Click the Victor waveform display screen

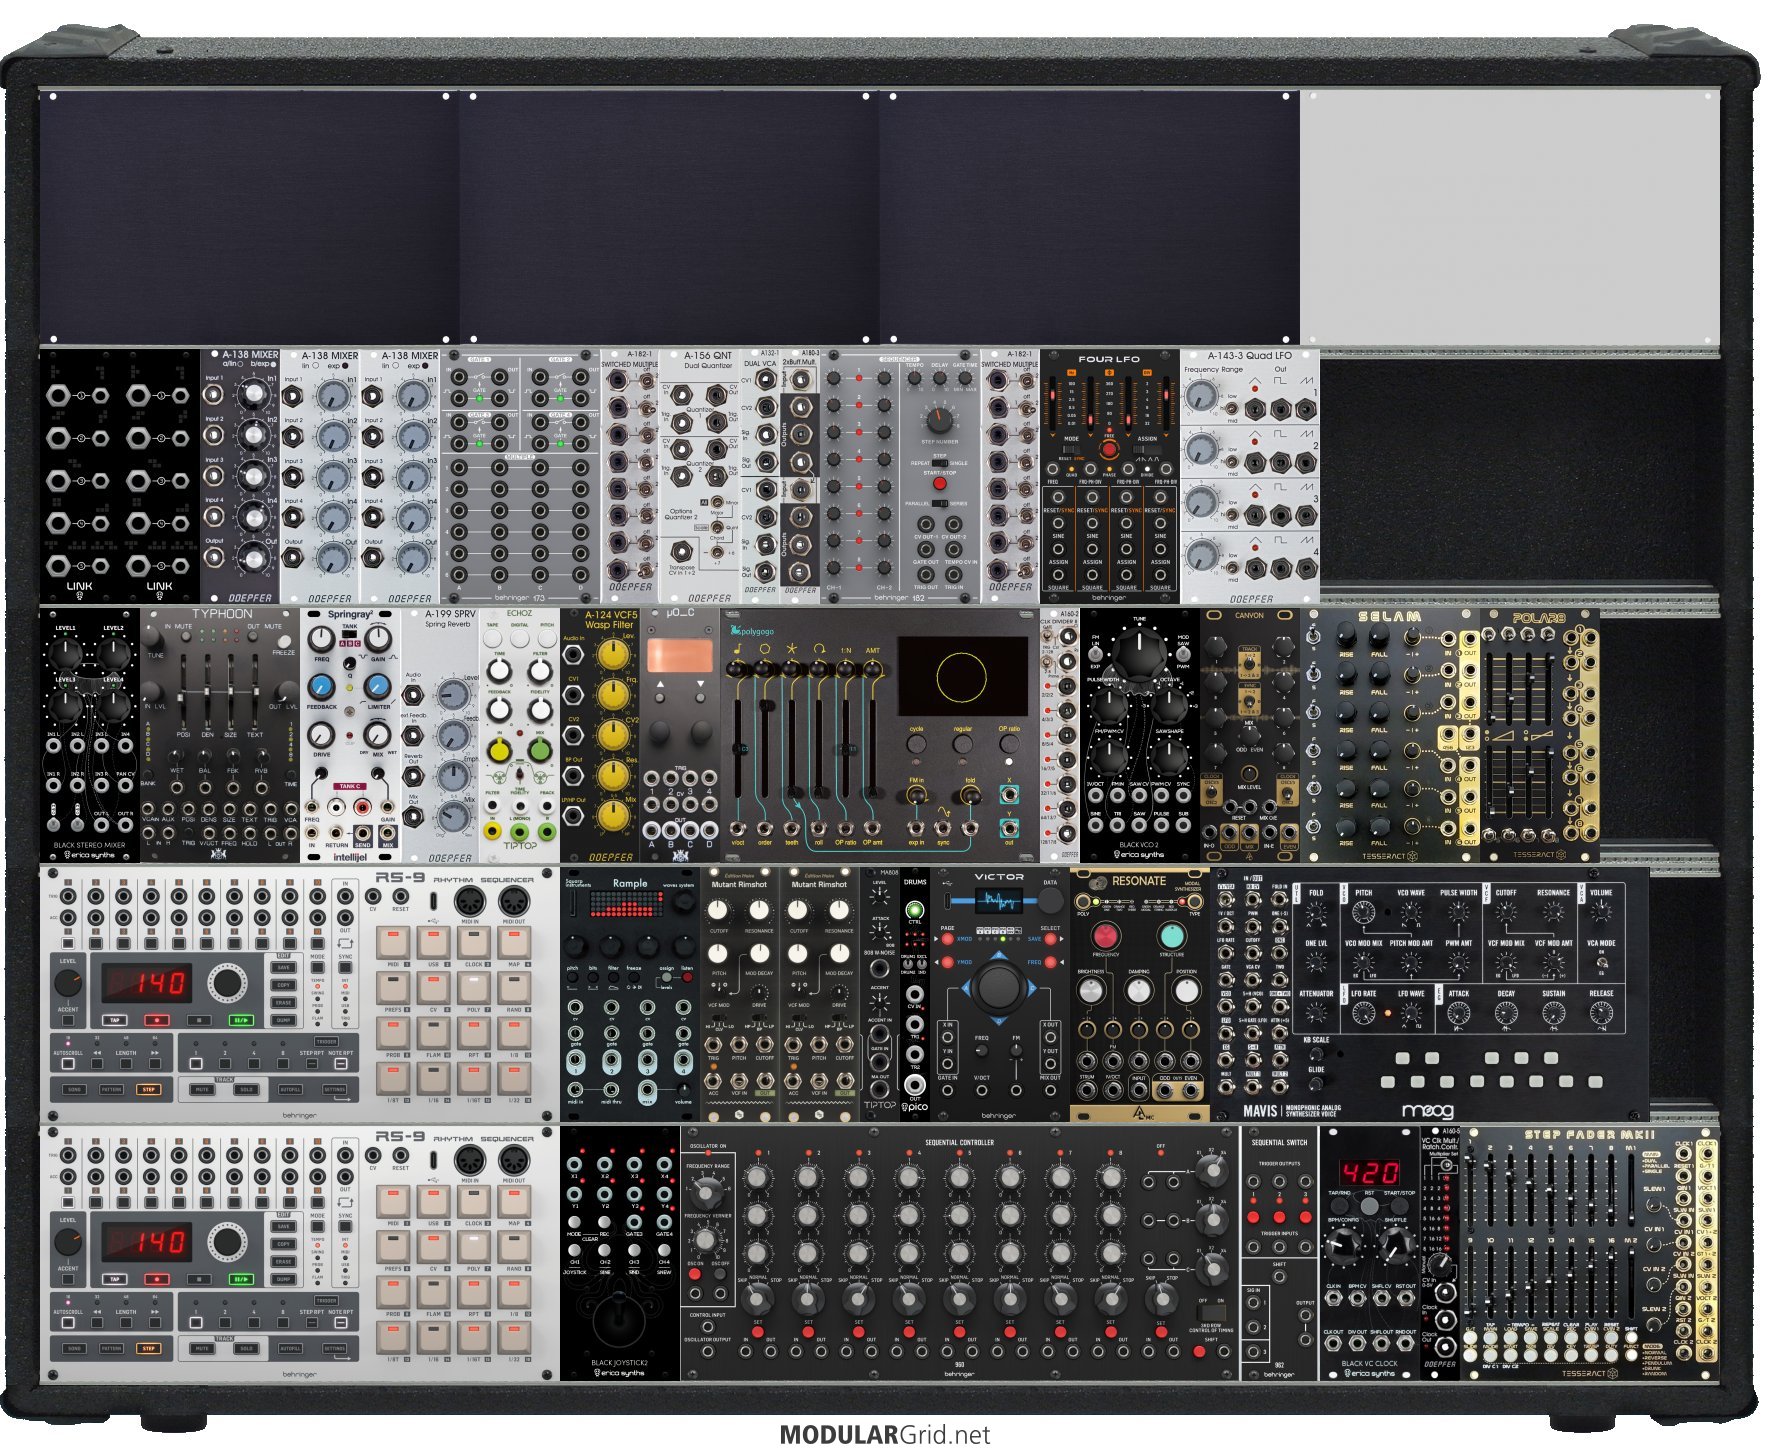click(x=998, y=902)
